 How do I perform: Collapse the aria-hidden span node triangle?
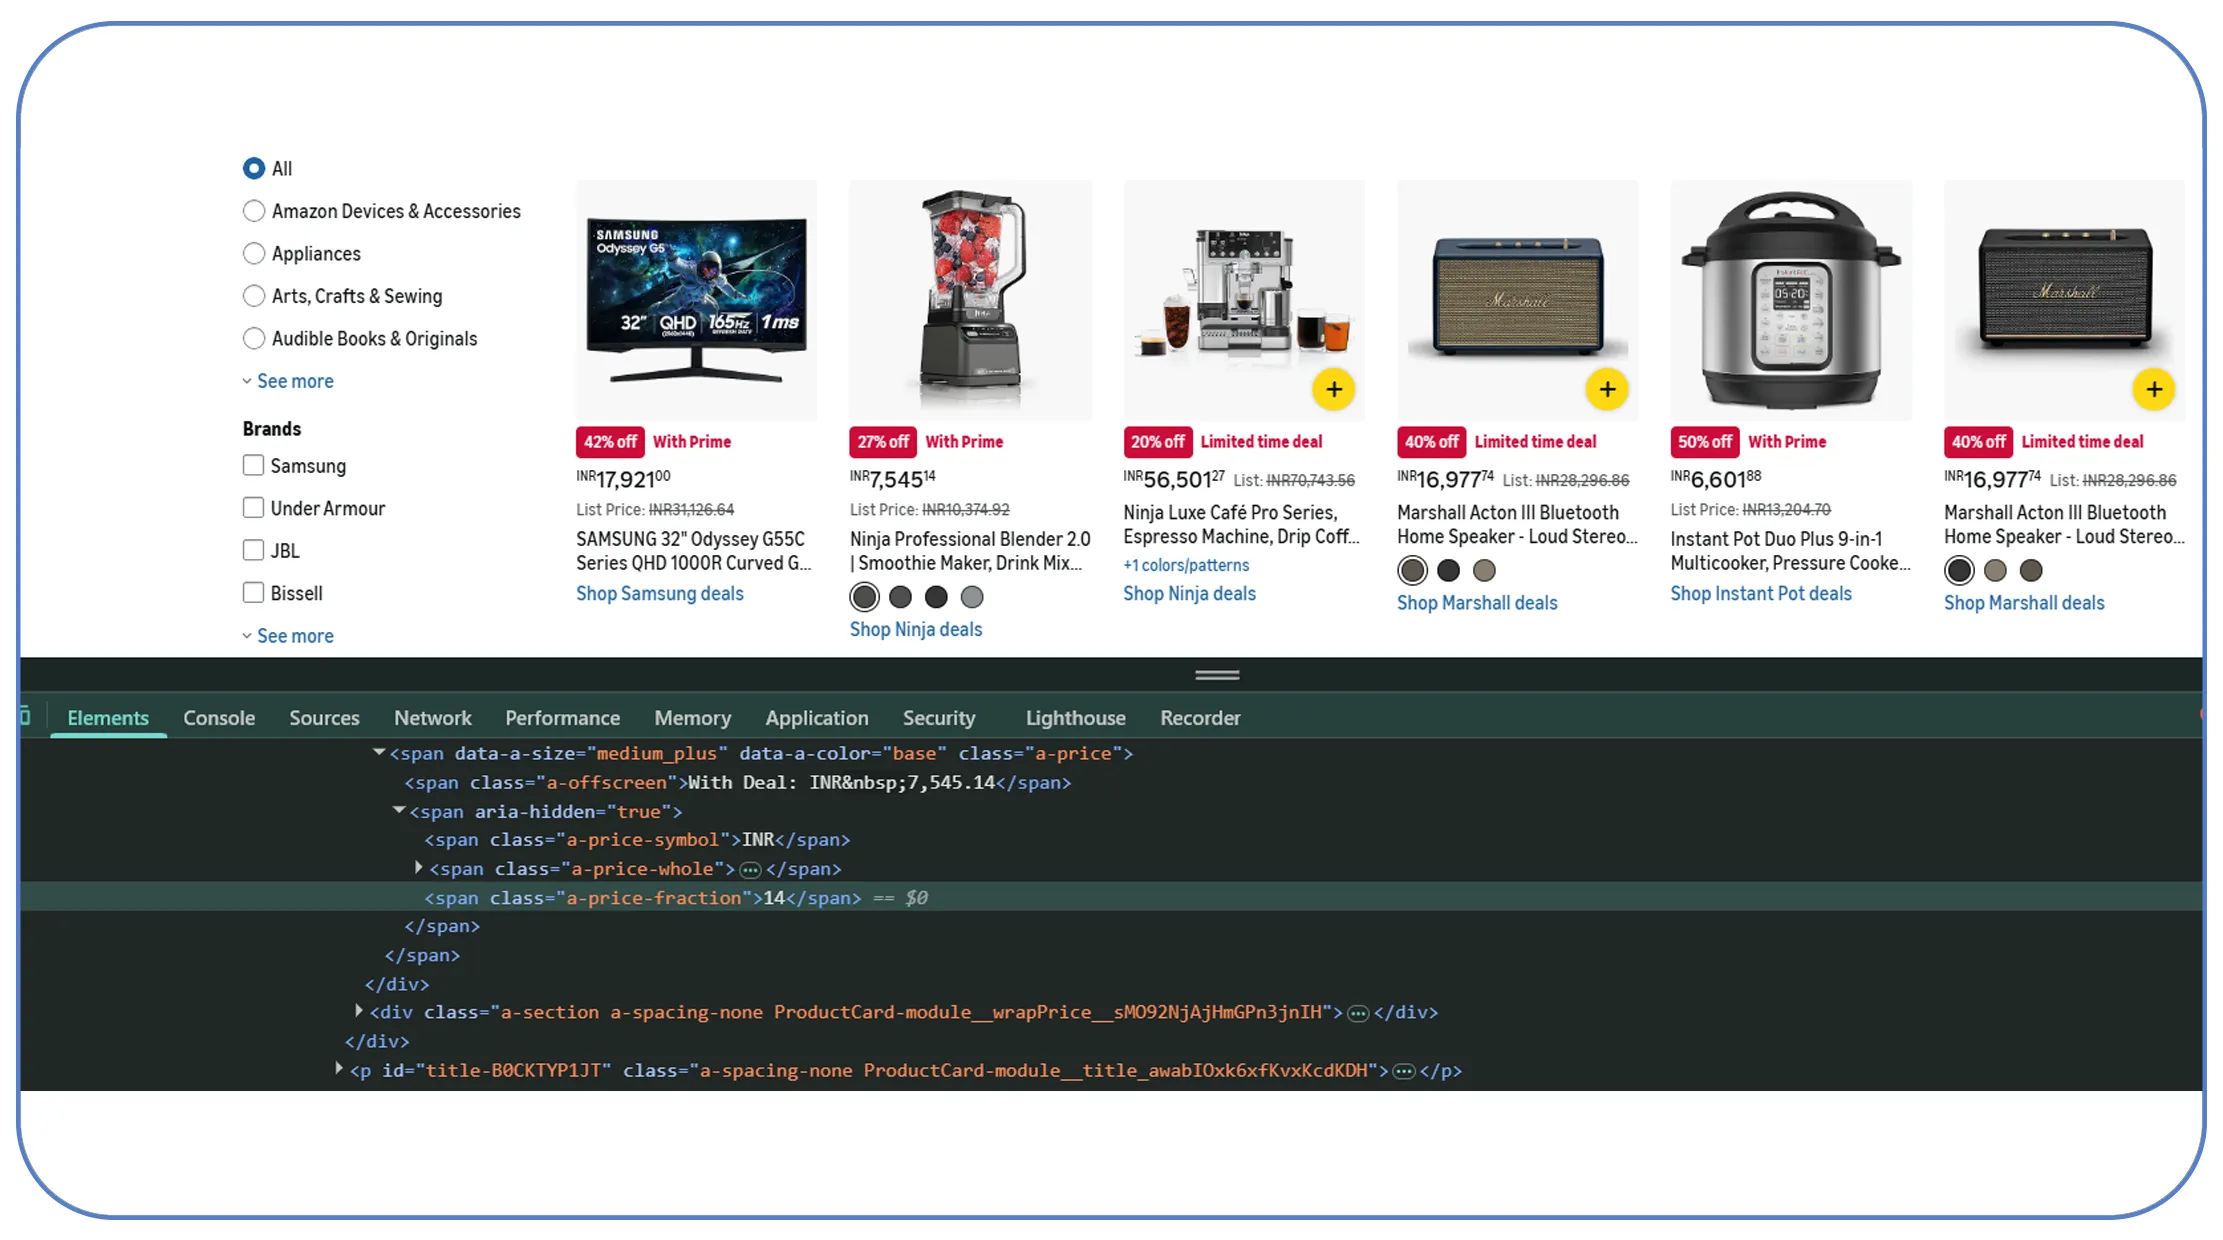pyautogui.click(x=399, y=810)
